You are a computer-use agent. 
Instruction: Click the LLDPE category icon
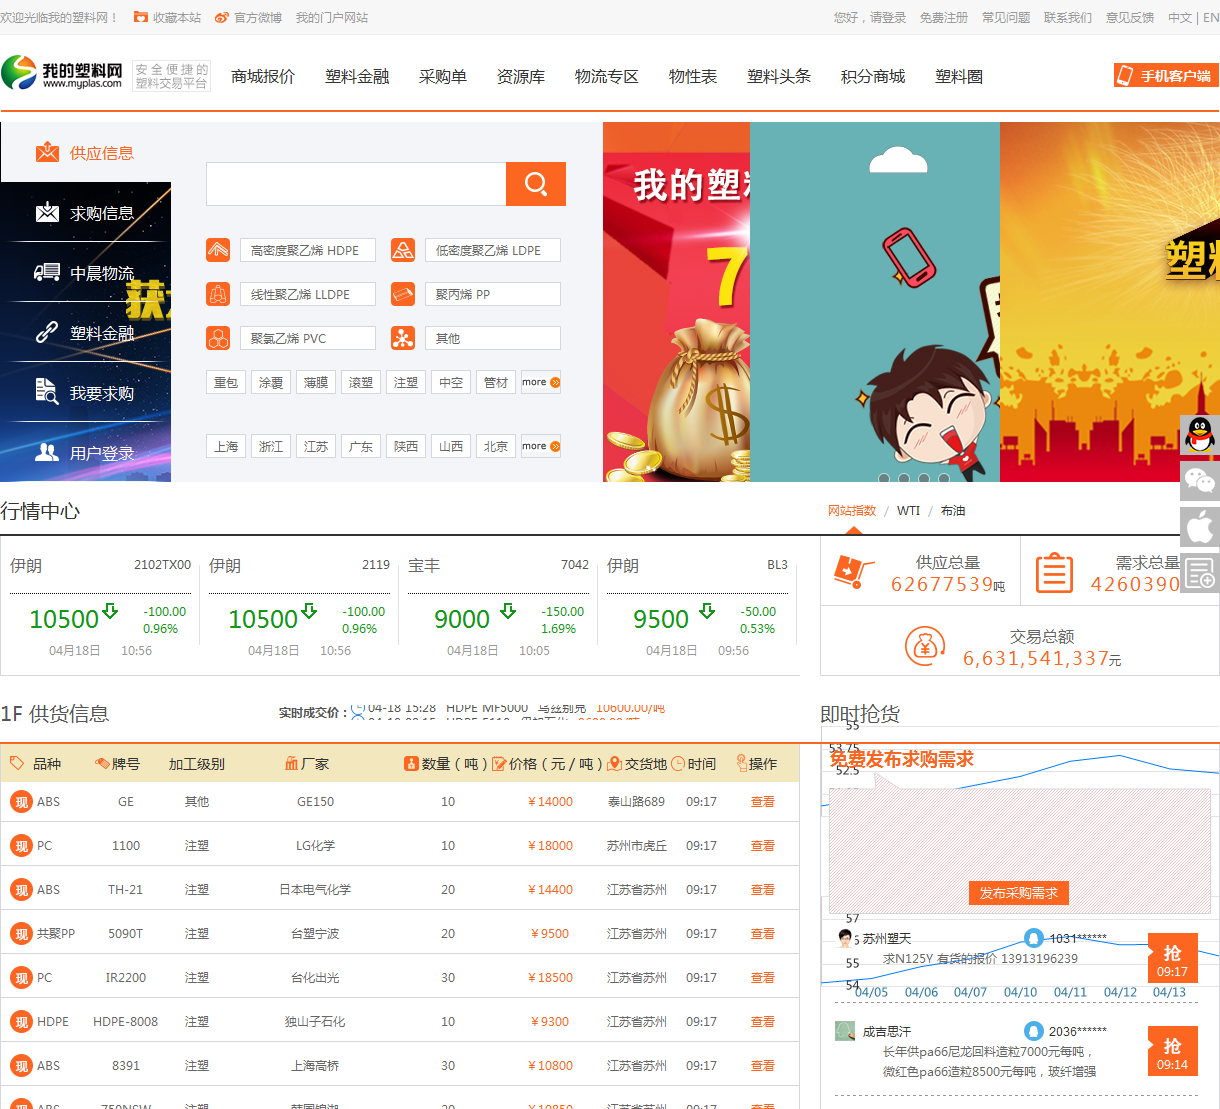[218, 294]
